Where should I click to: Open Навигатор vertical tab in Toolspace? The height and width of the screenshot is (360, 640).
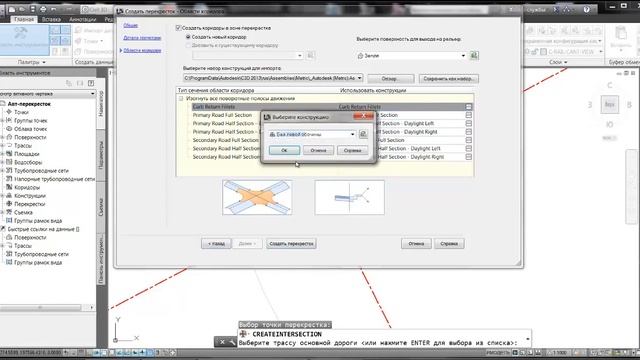click(x=101, y=103)
